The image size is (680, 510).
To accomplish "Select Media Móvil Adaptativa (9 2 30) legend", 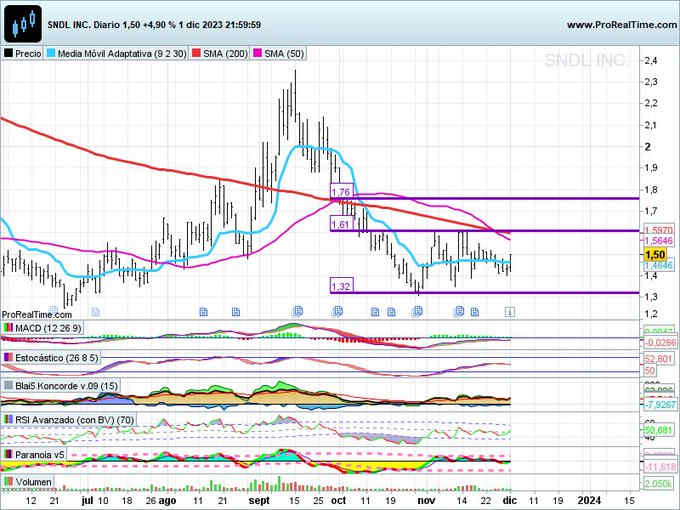I will coord(122,54).
